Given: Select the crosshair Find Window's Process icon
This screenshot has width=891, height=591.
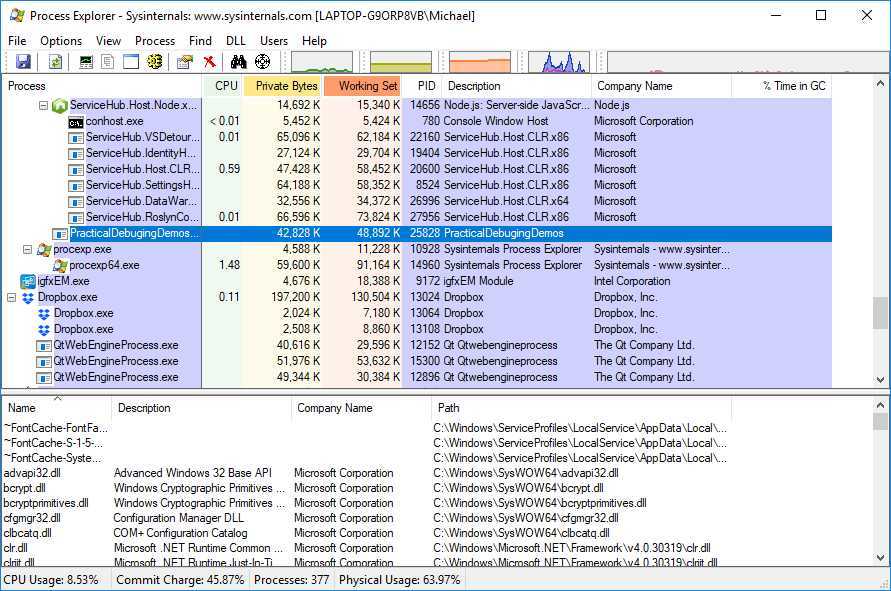Looking at the screenshot, I should tap(263, 61).
